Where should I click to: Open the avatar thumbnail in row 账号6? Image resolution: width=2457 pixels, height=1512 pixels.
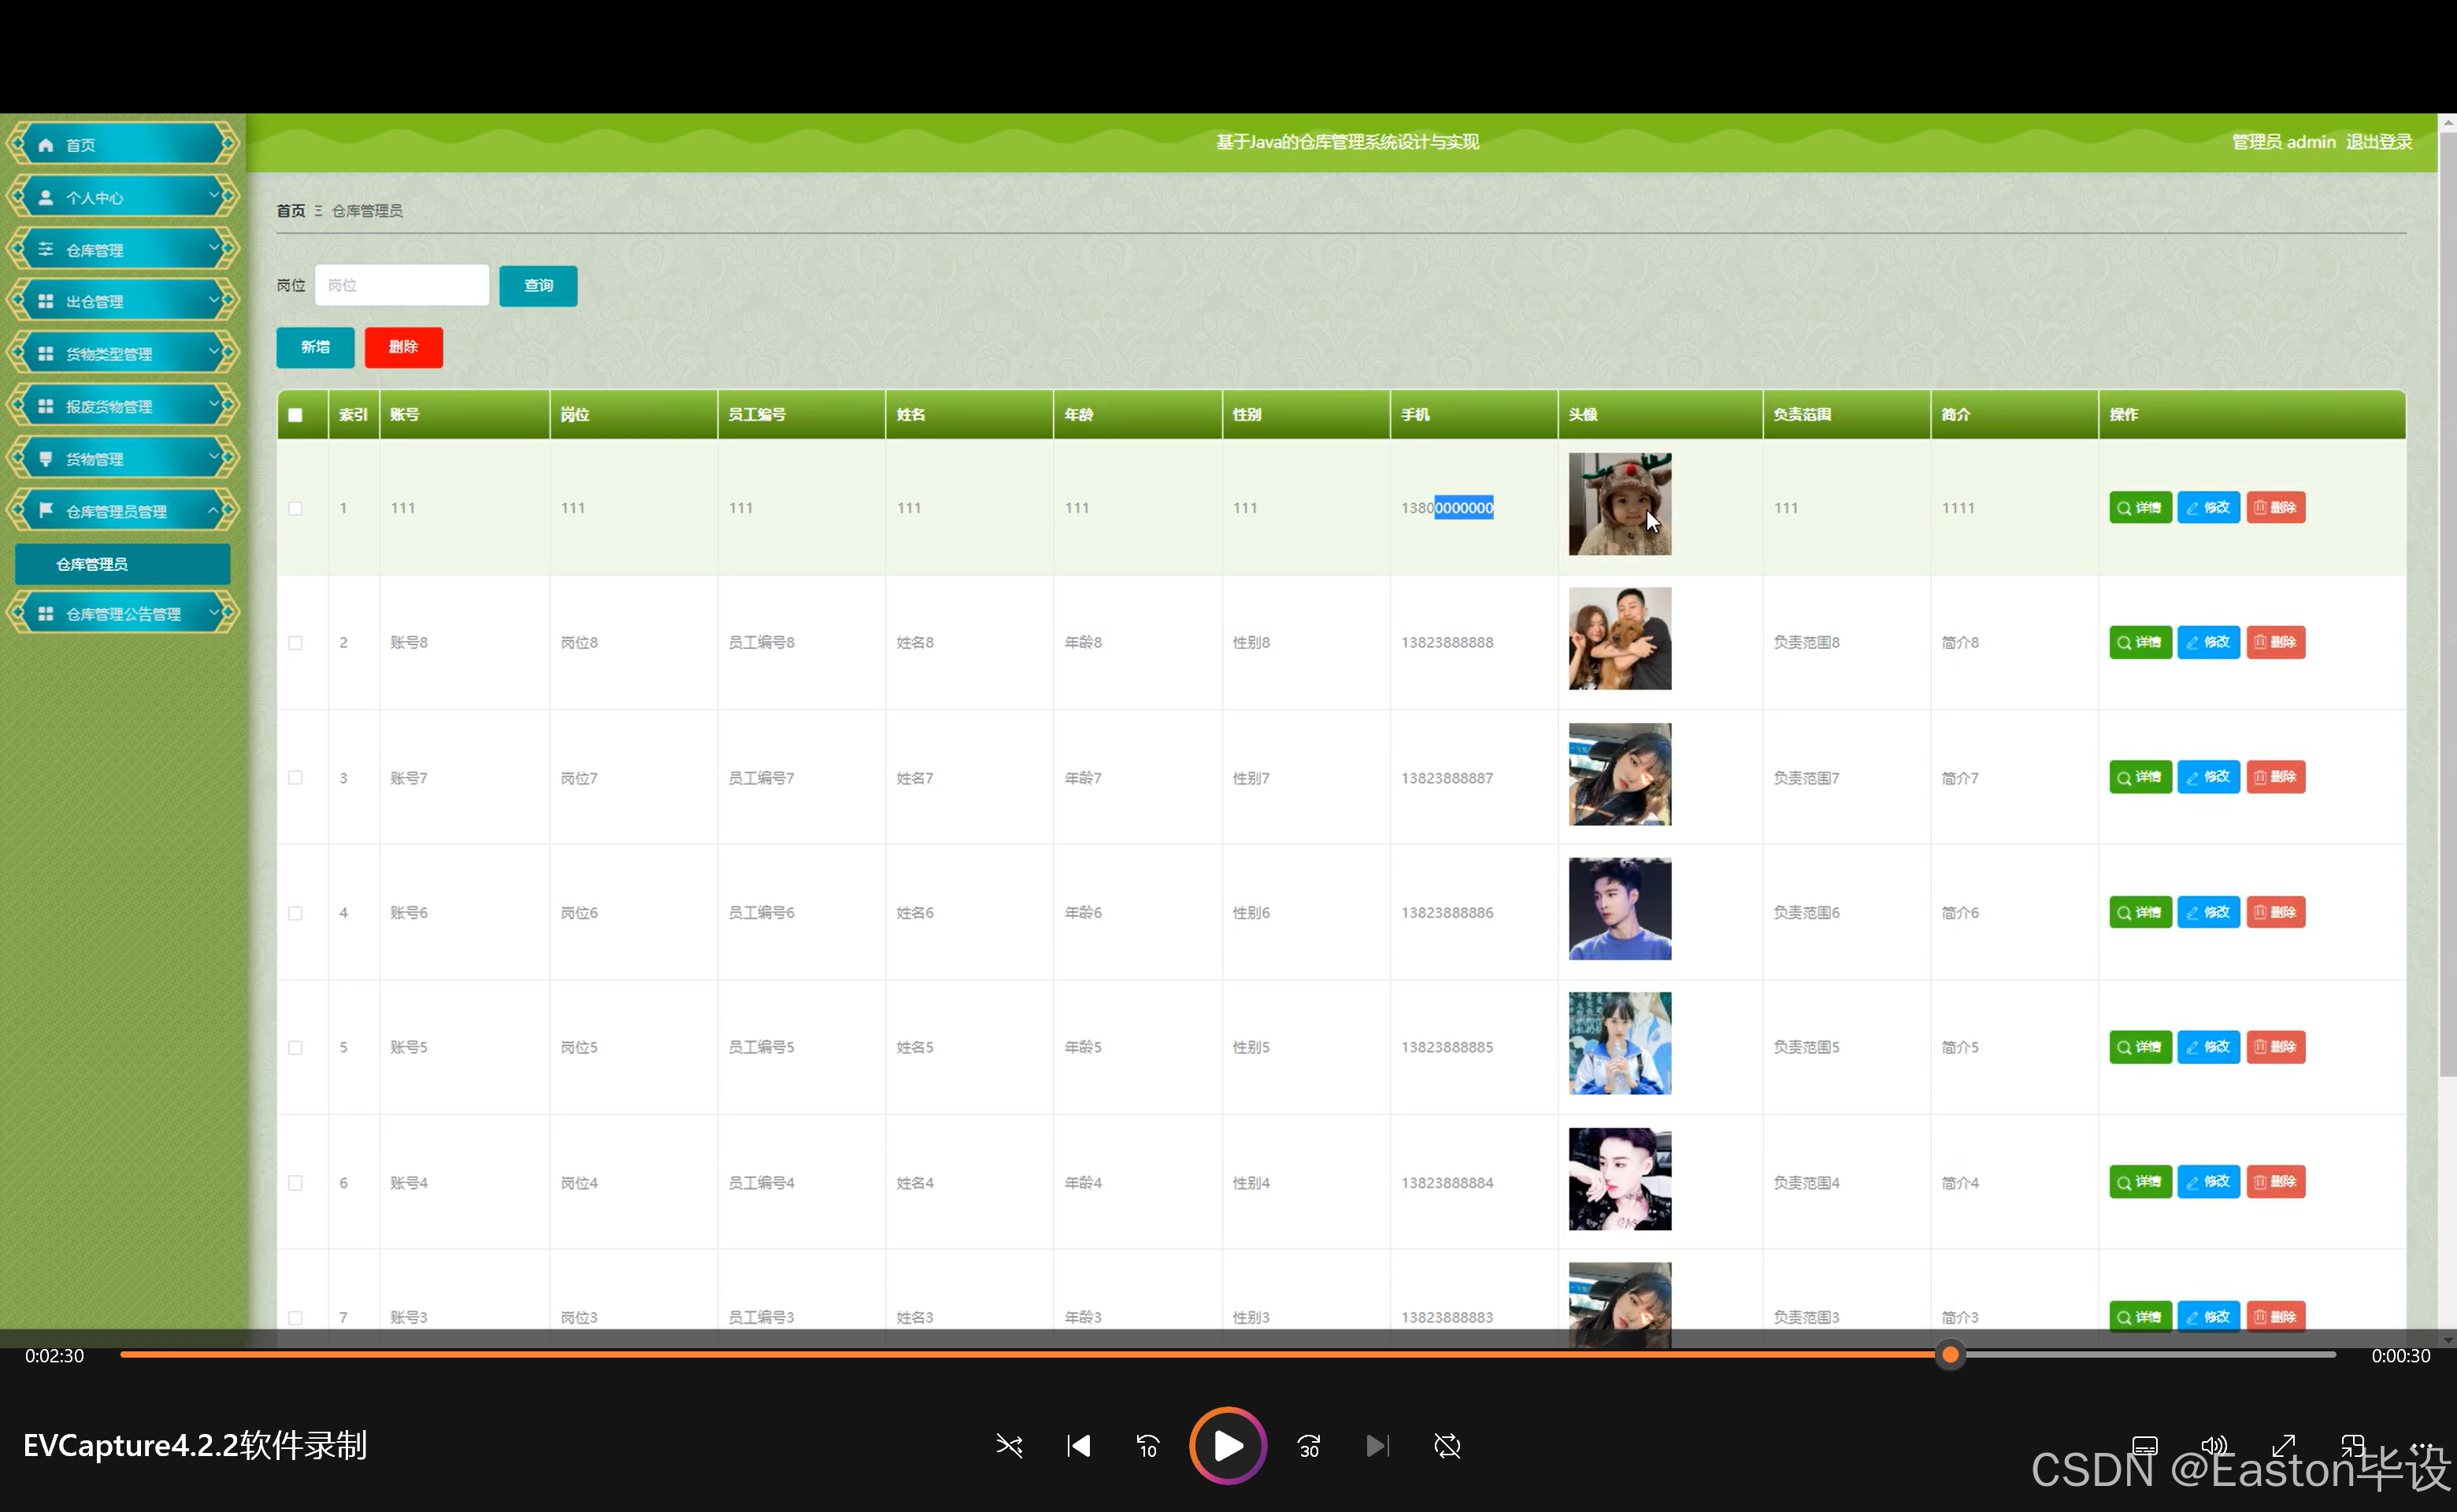(x=1619, y=908)
